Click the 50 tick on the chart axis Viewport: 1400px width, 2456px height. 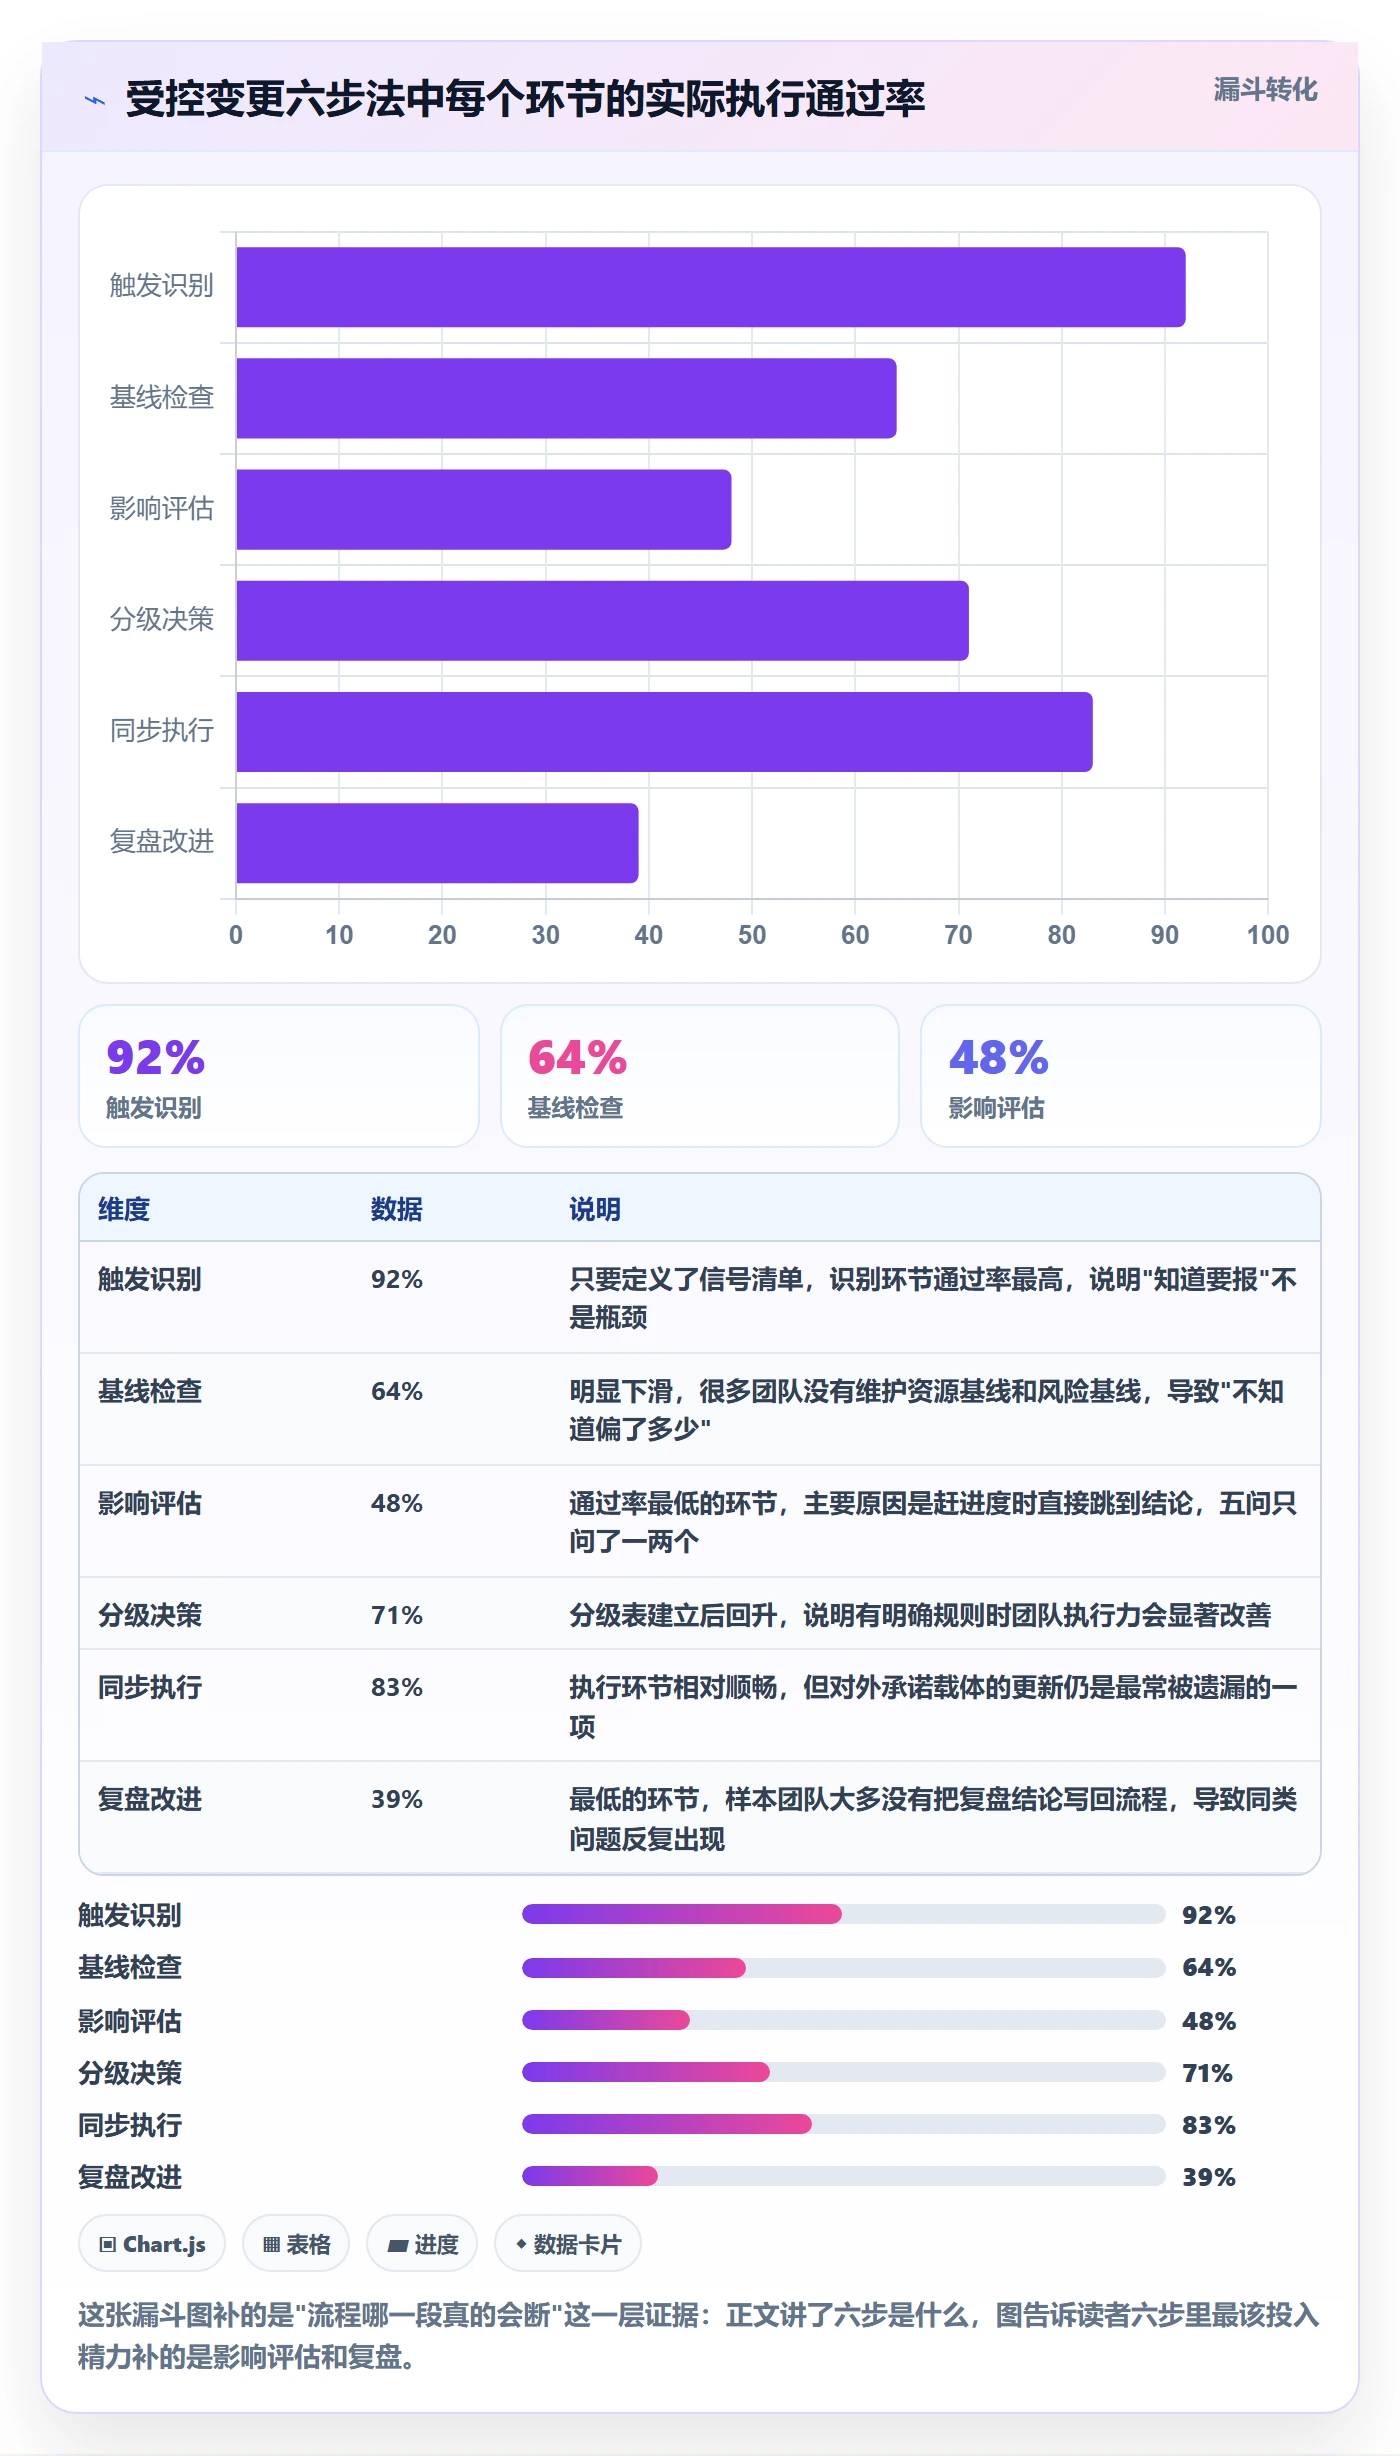pyautogui.click(x=752, y=934)
